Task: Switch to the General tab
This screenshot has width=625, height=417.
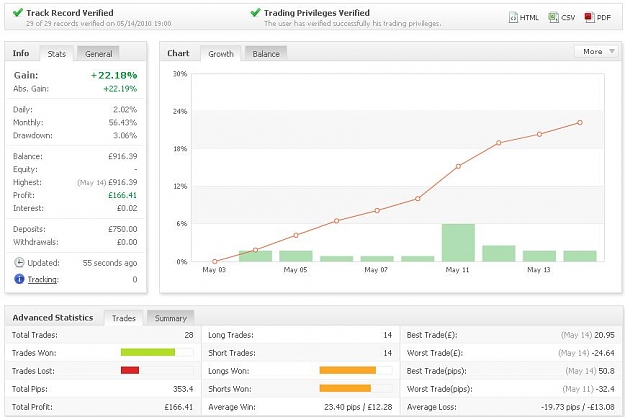Action: tap(98, 54)
